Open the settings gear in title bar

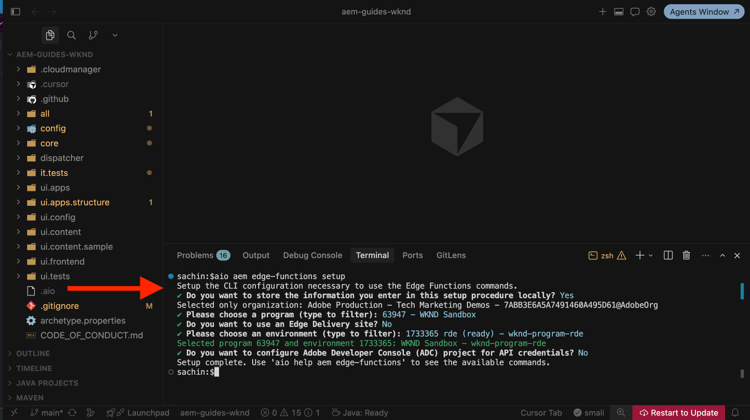coord(651,11)
